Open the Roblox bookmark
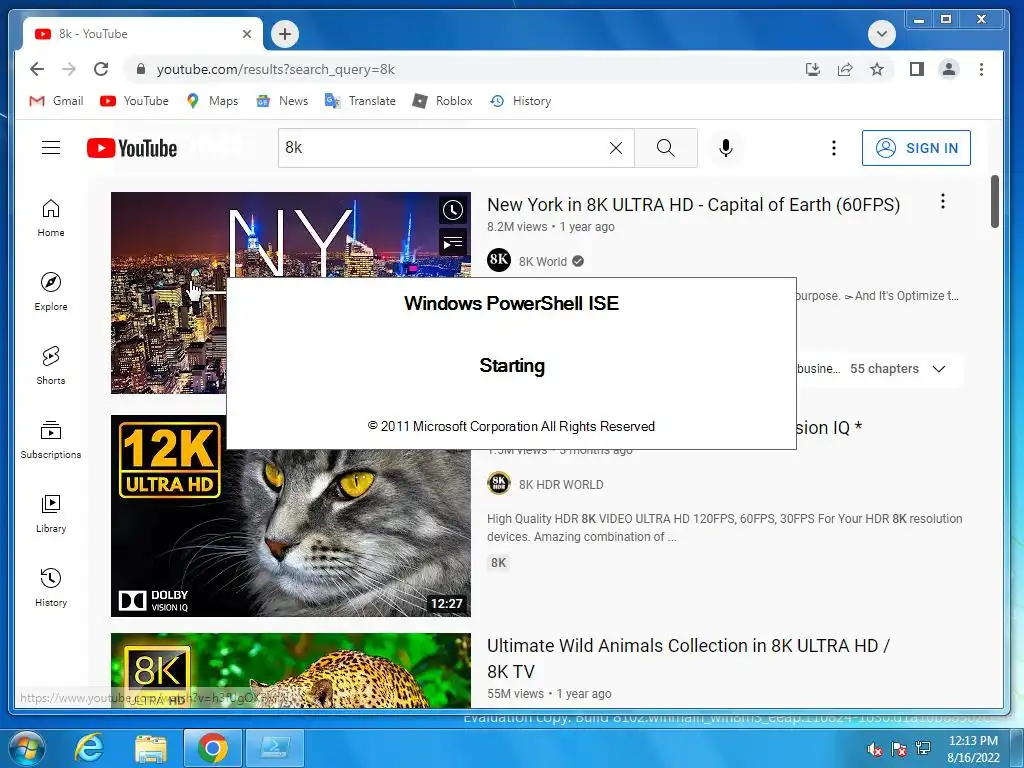The image size is (1024, 768). coord(443,101)
